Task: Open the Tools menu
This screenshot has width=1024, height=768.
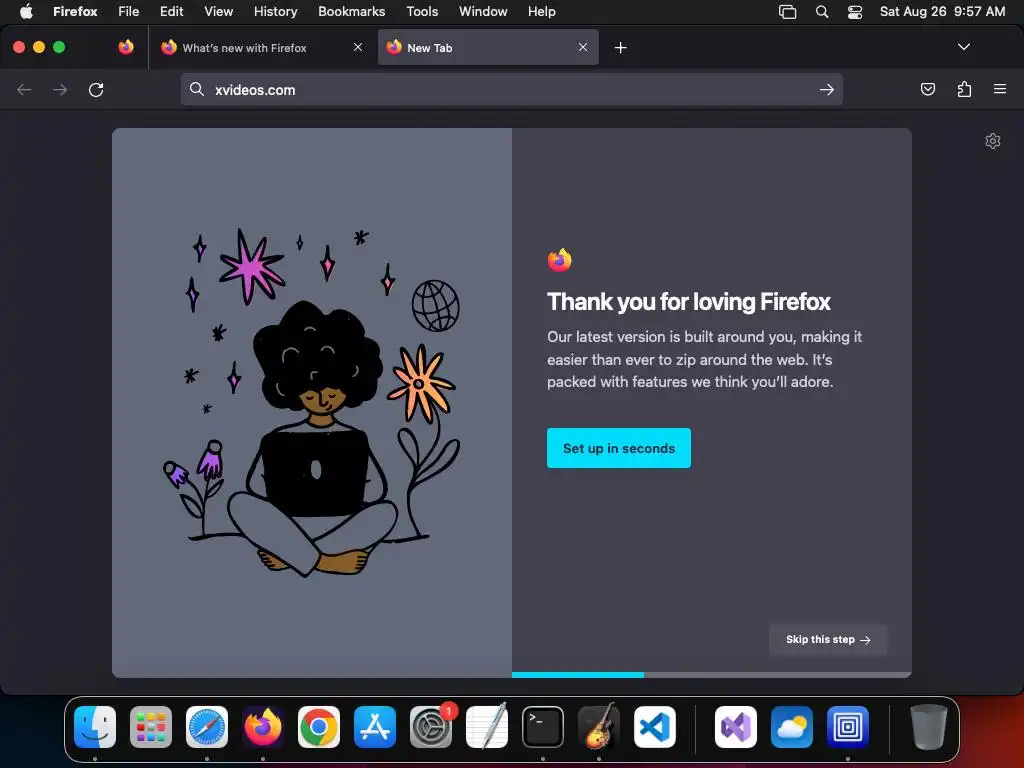Action: coord(422,11)
